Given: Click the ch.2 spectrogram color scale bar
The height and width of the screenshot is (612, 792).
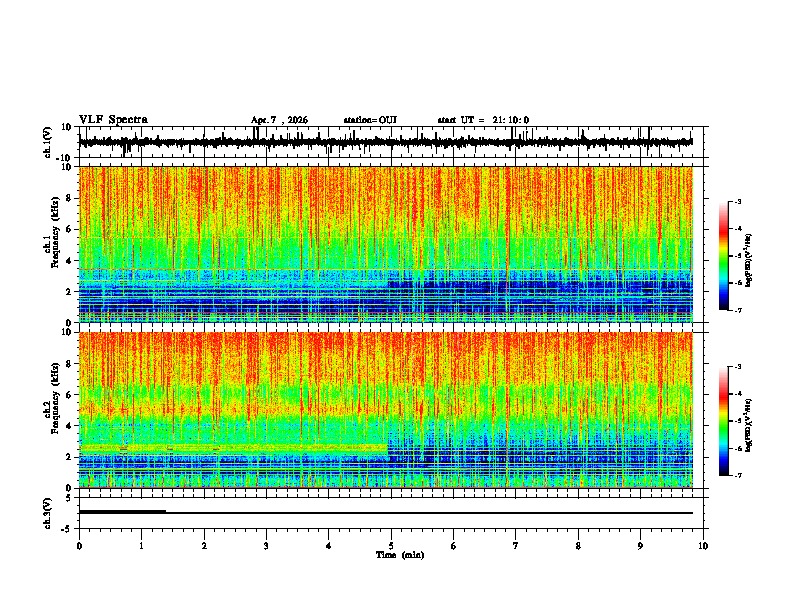Looking at the screenshot, I should click(x=723, y=421).
